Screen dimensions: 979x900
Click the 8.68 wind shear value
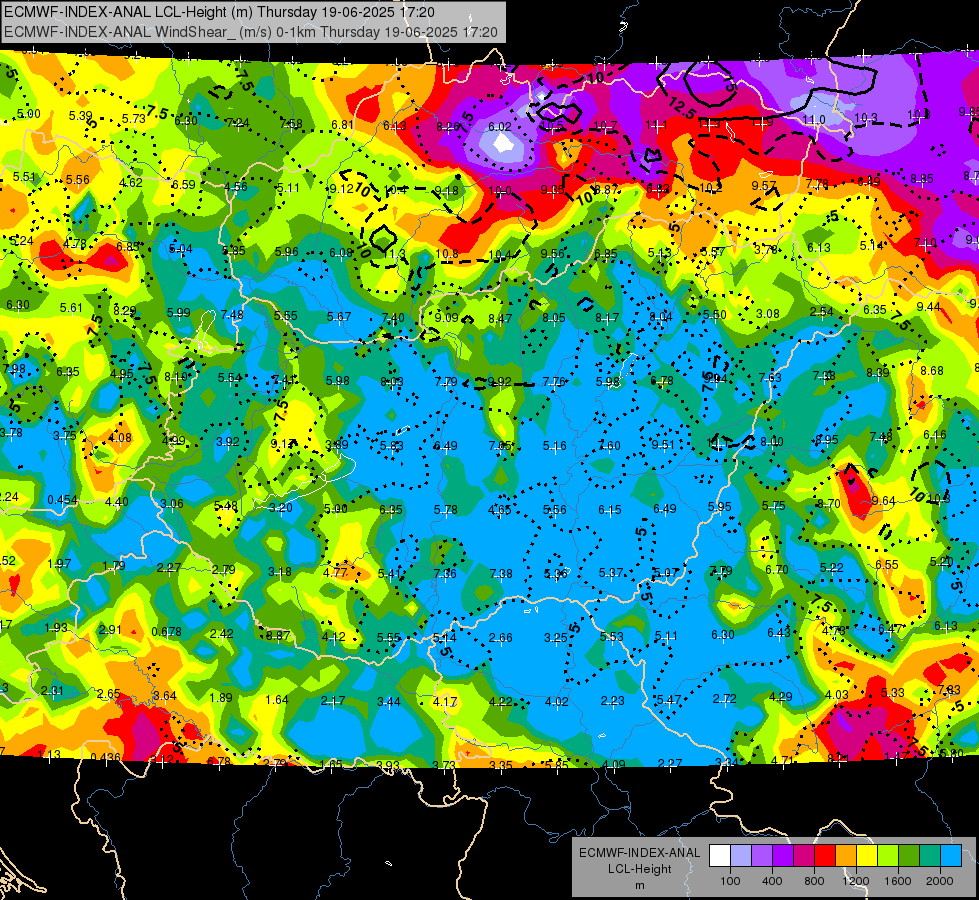point(932,371)
